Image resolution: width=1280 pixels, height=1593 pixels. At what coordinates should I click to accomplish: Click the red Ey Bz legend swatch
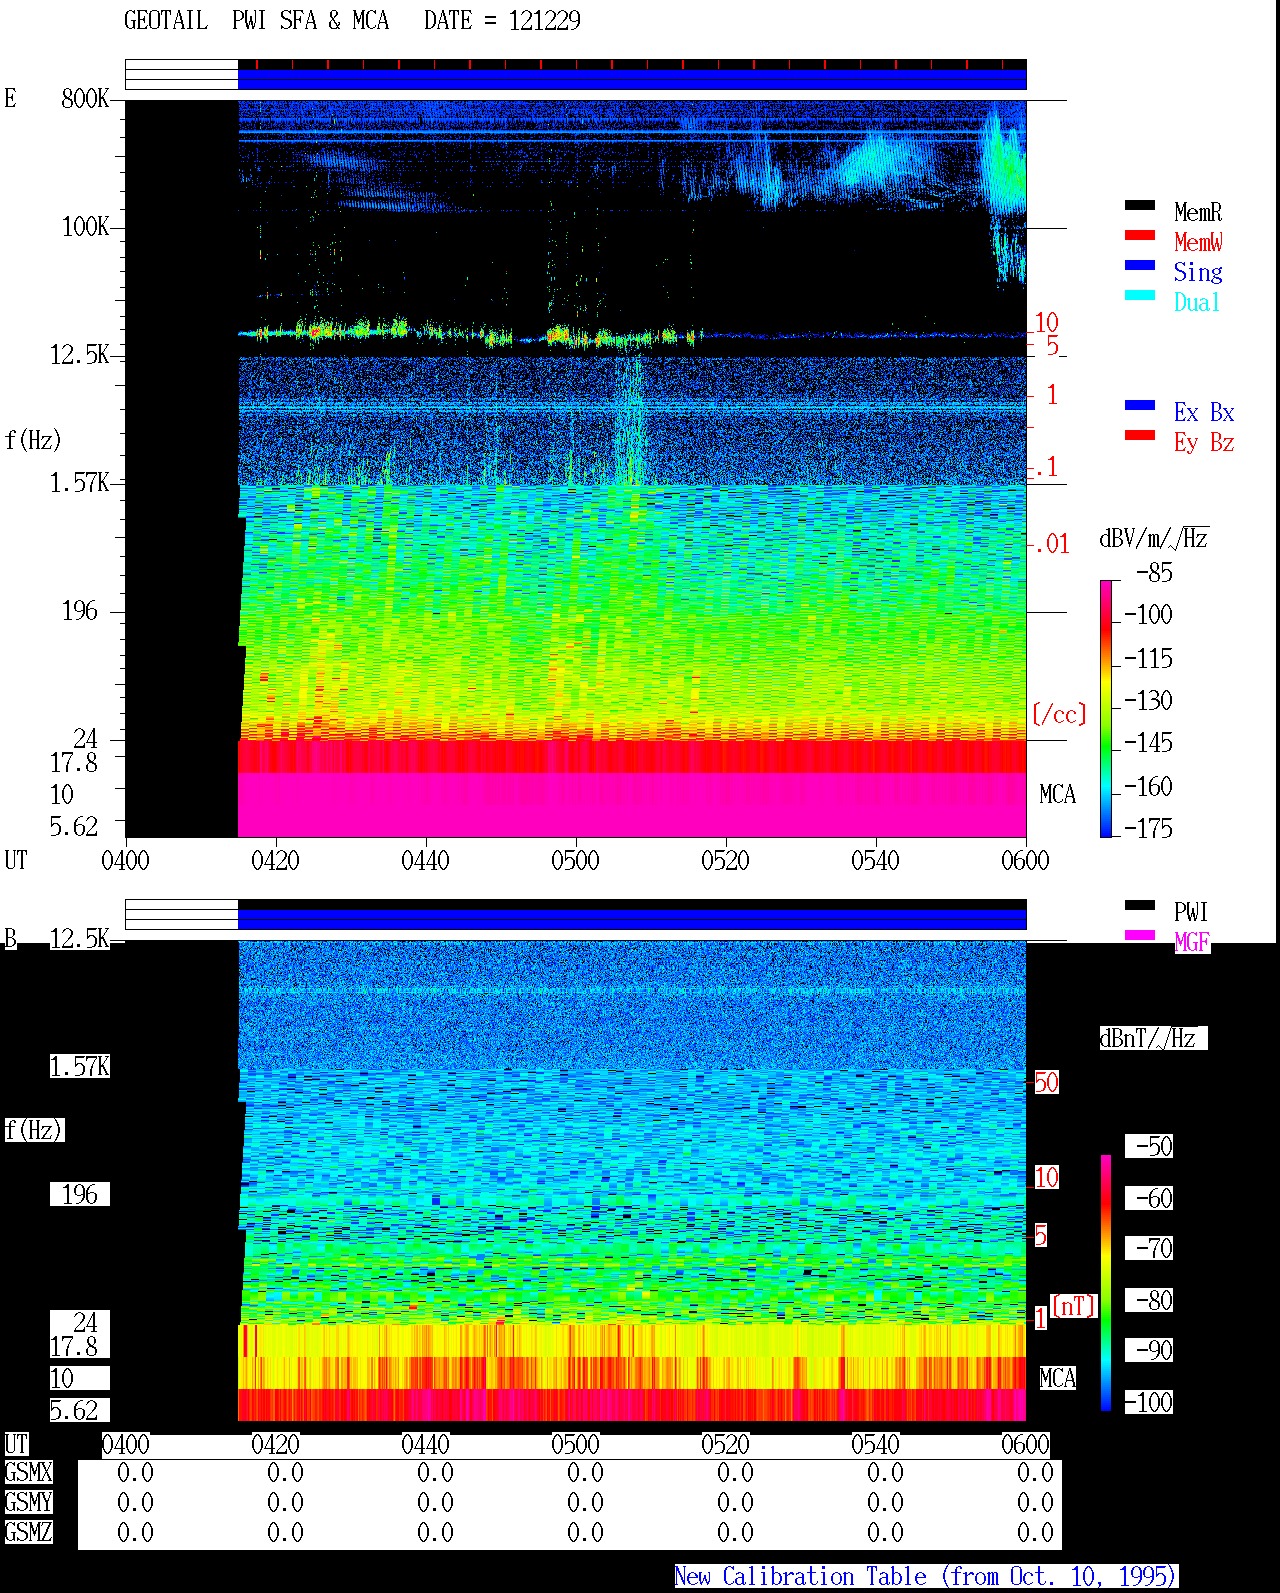tap(1139, 435)
